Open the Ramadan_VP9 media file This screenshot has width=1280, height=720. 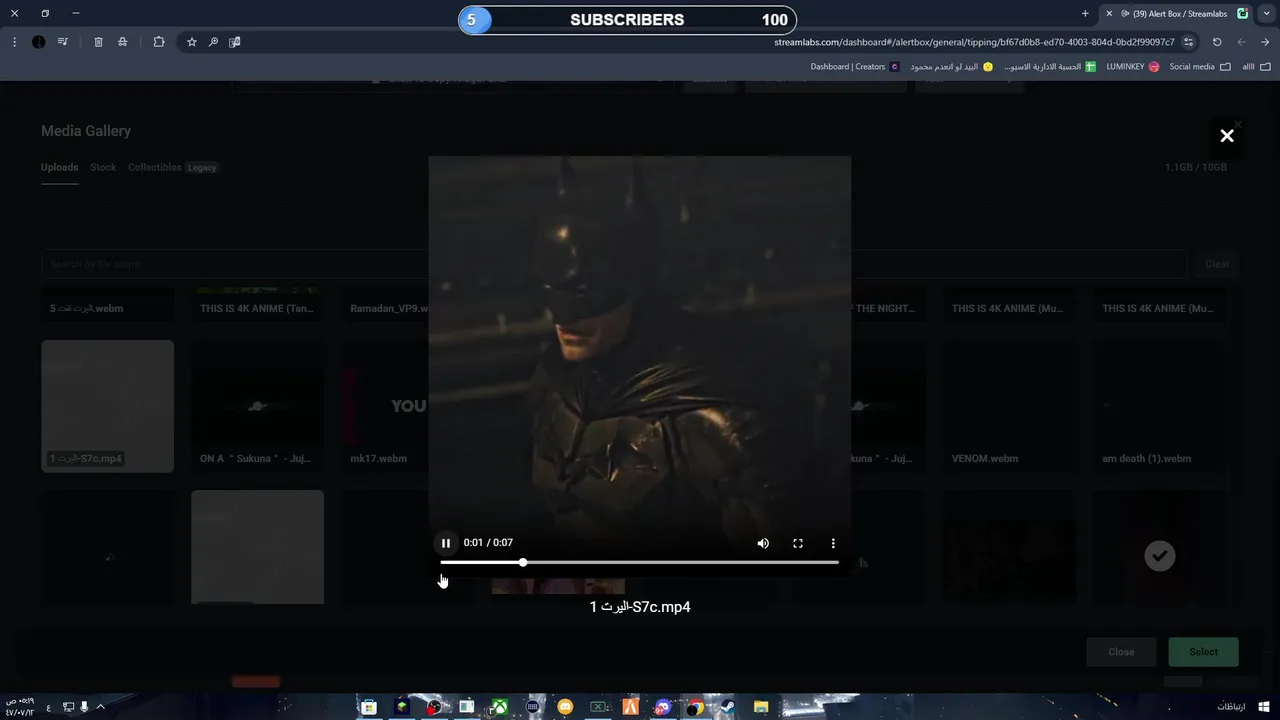tap(389, 308)
